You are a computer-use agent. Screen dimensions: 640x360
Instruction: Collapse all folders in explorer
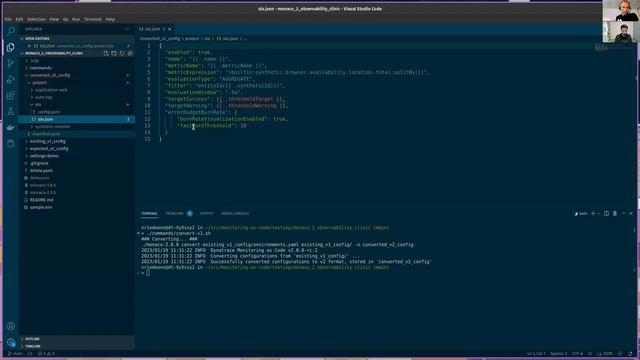(x=130, y=53)
